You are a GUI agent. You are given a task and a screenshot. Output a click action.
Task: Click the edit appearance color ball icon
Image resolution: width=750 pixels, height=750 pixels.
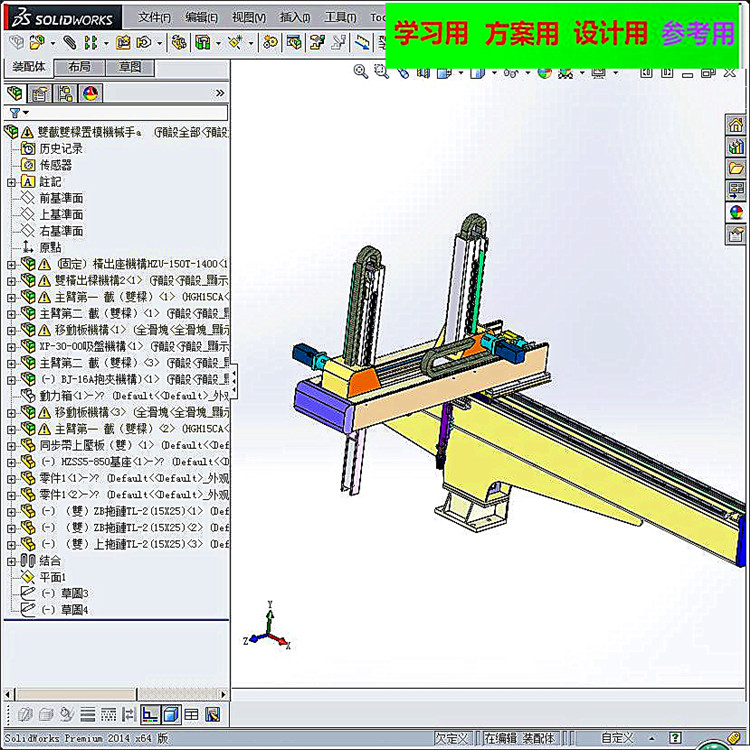coord(545,73)
